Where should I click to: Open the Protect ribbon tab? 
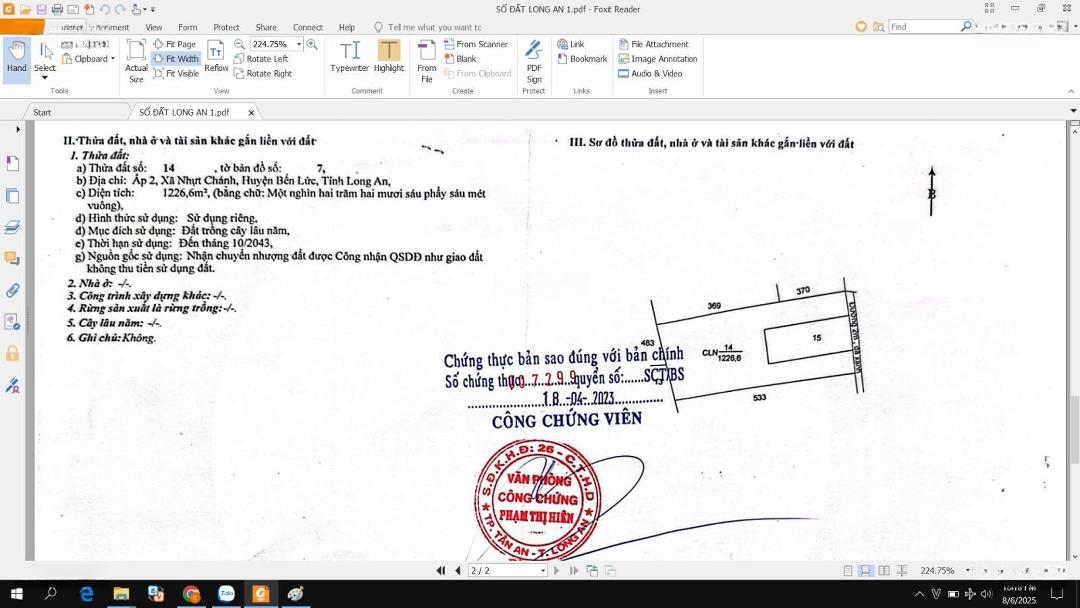click(226, 27)
